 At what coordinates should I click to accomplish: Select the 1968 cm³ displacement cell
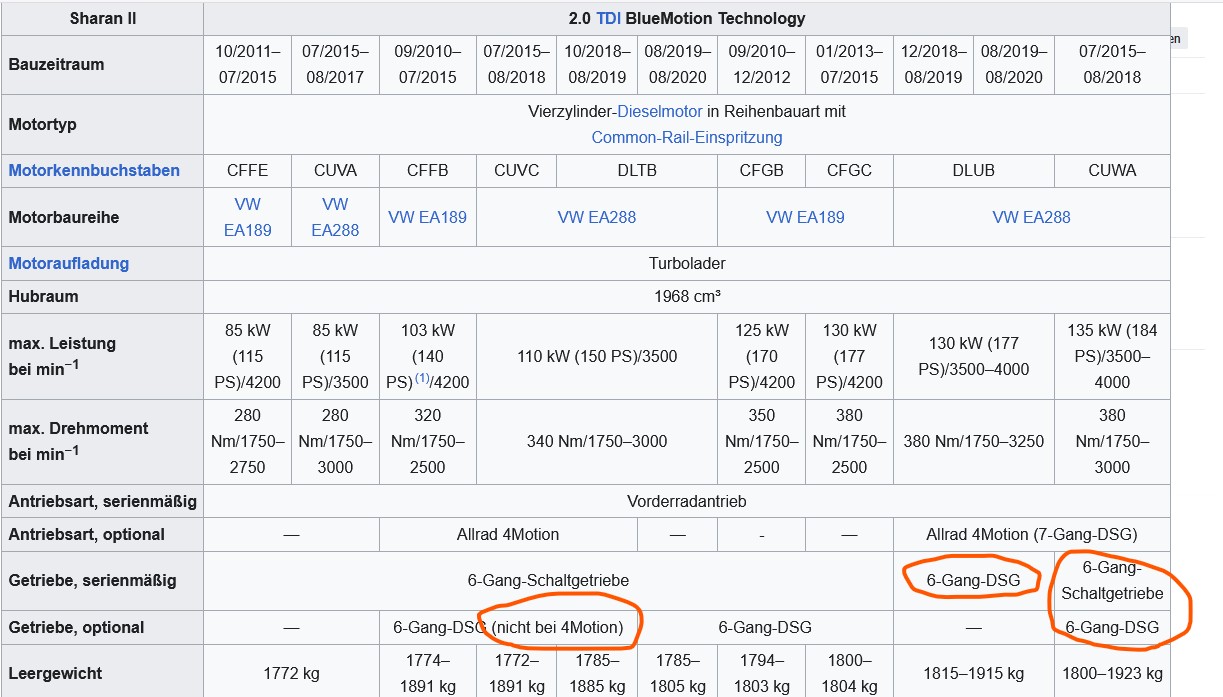point(687,296)
